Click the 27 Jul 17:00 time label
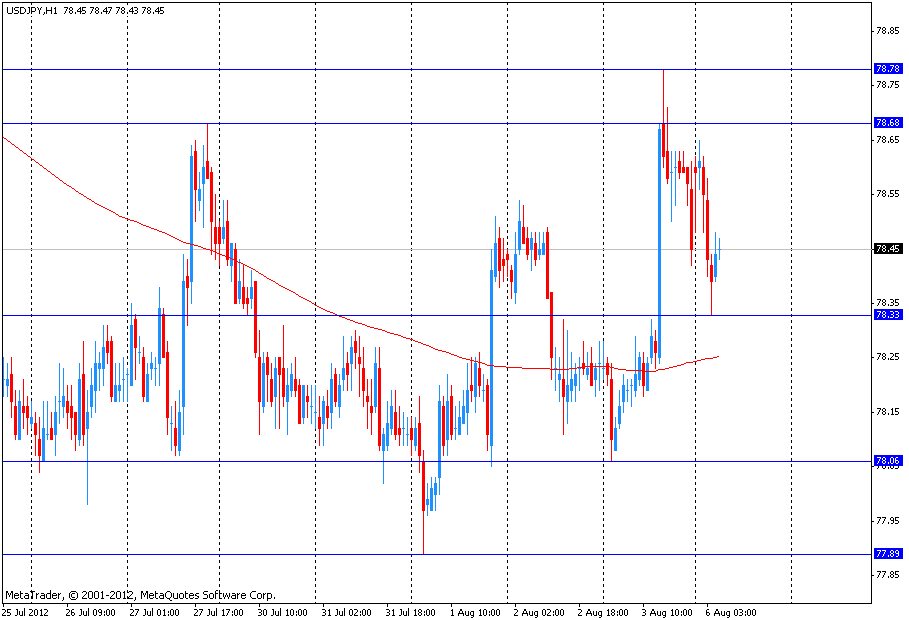 pos(218,612)
